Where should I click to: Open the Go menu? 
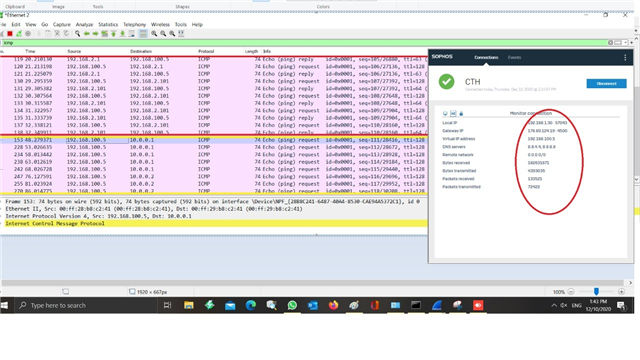tap(44, 24)
